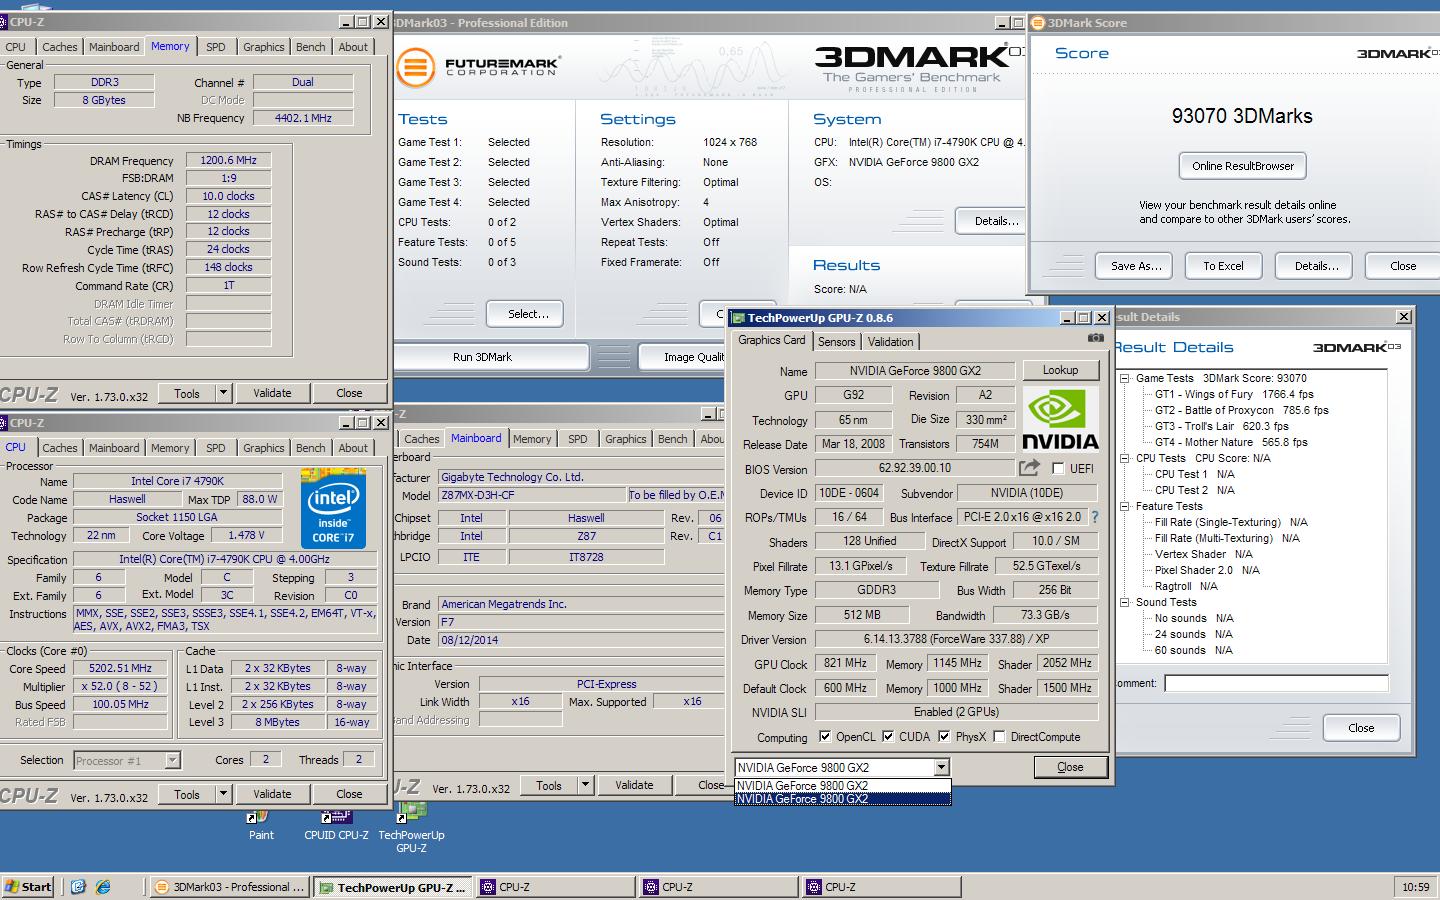Click the Image Quality button in 3DMark03

pyautogui.click(x=682, y=357)
